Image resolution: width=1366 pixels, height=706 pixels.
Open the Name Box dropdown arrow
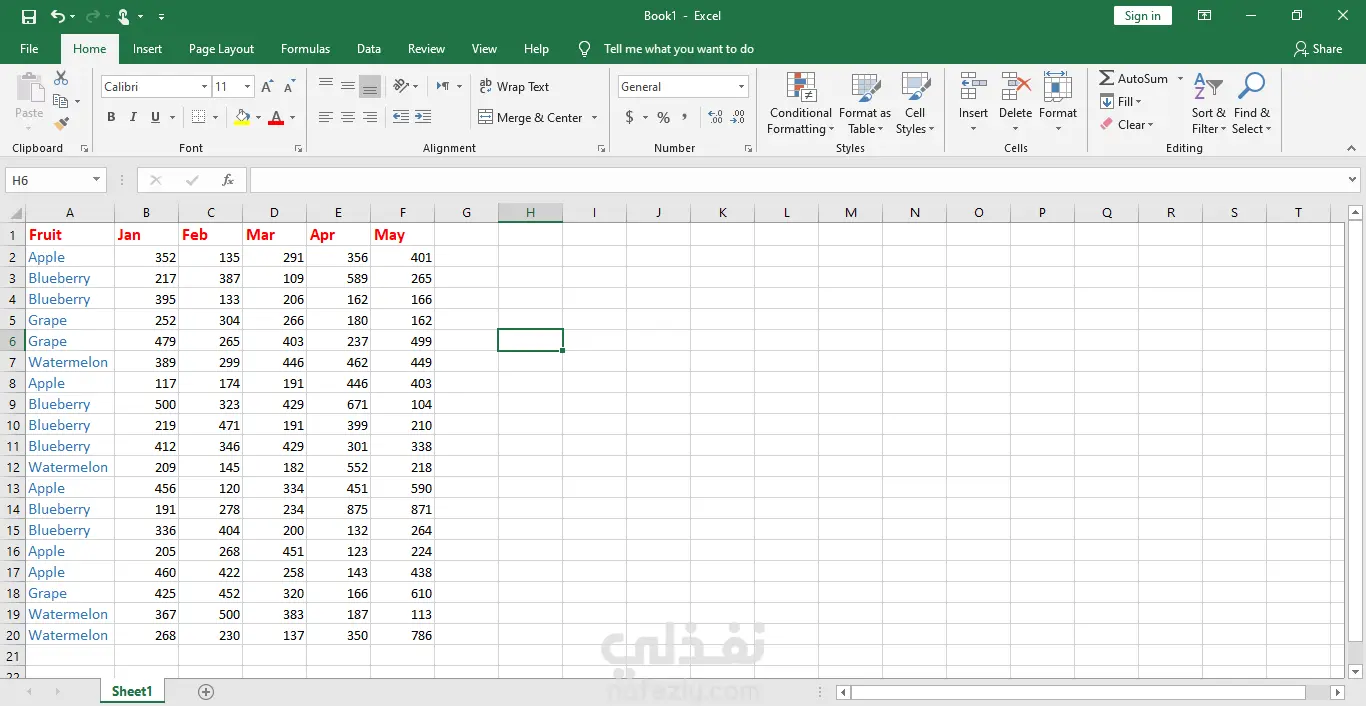(x=97, y=180)
